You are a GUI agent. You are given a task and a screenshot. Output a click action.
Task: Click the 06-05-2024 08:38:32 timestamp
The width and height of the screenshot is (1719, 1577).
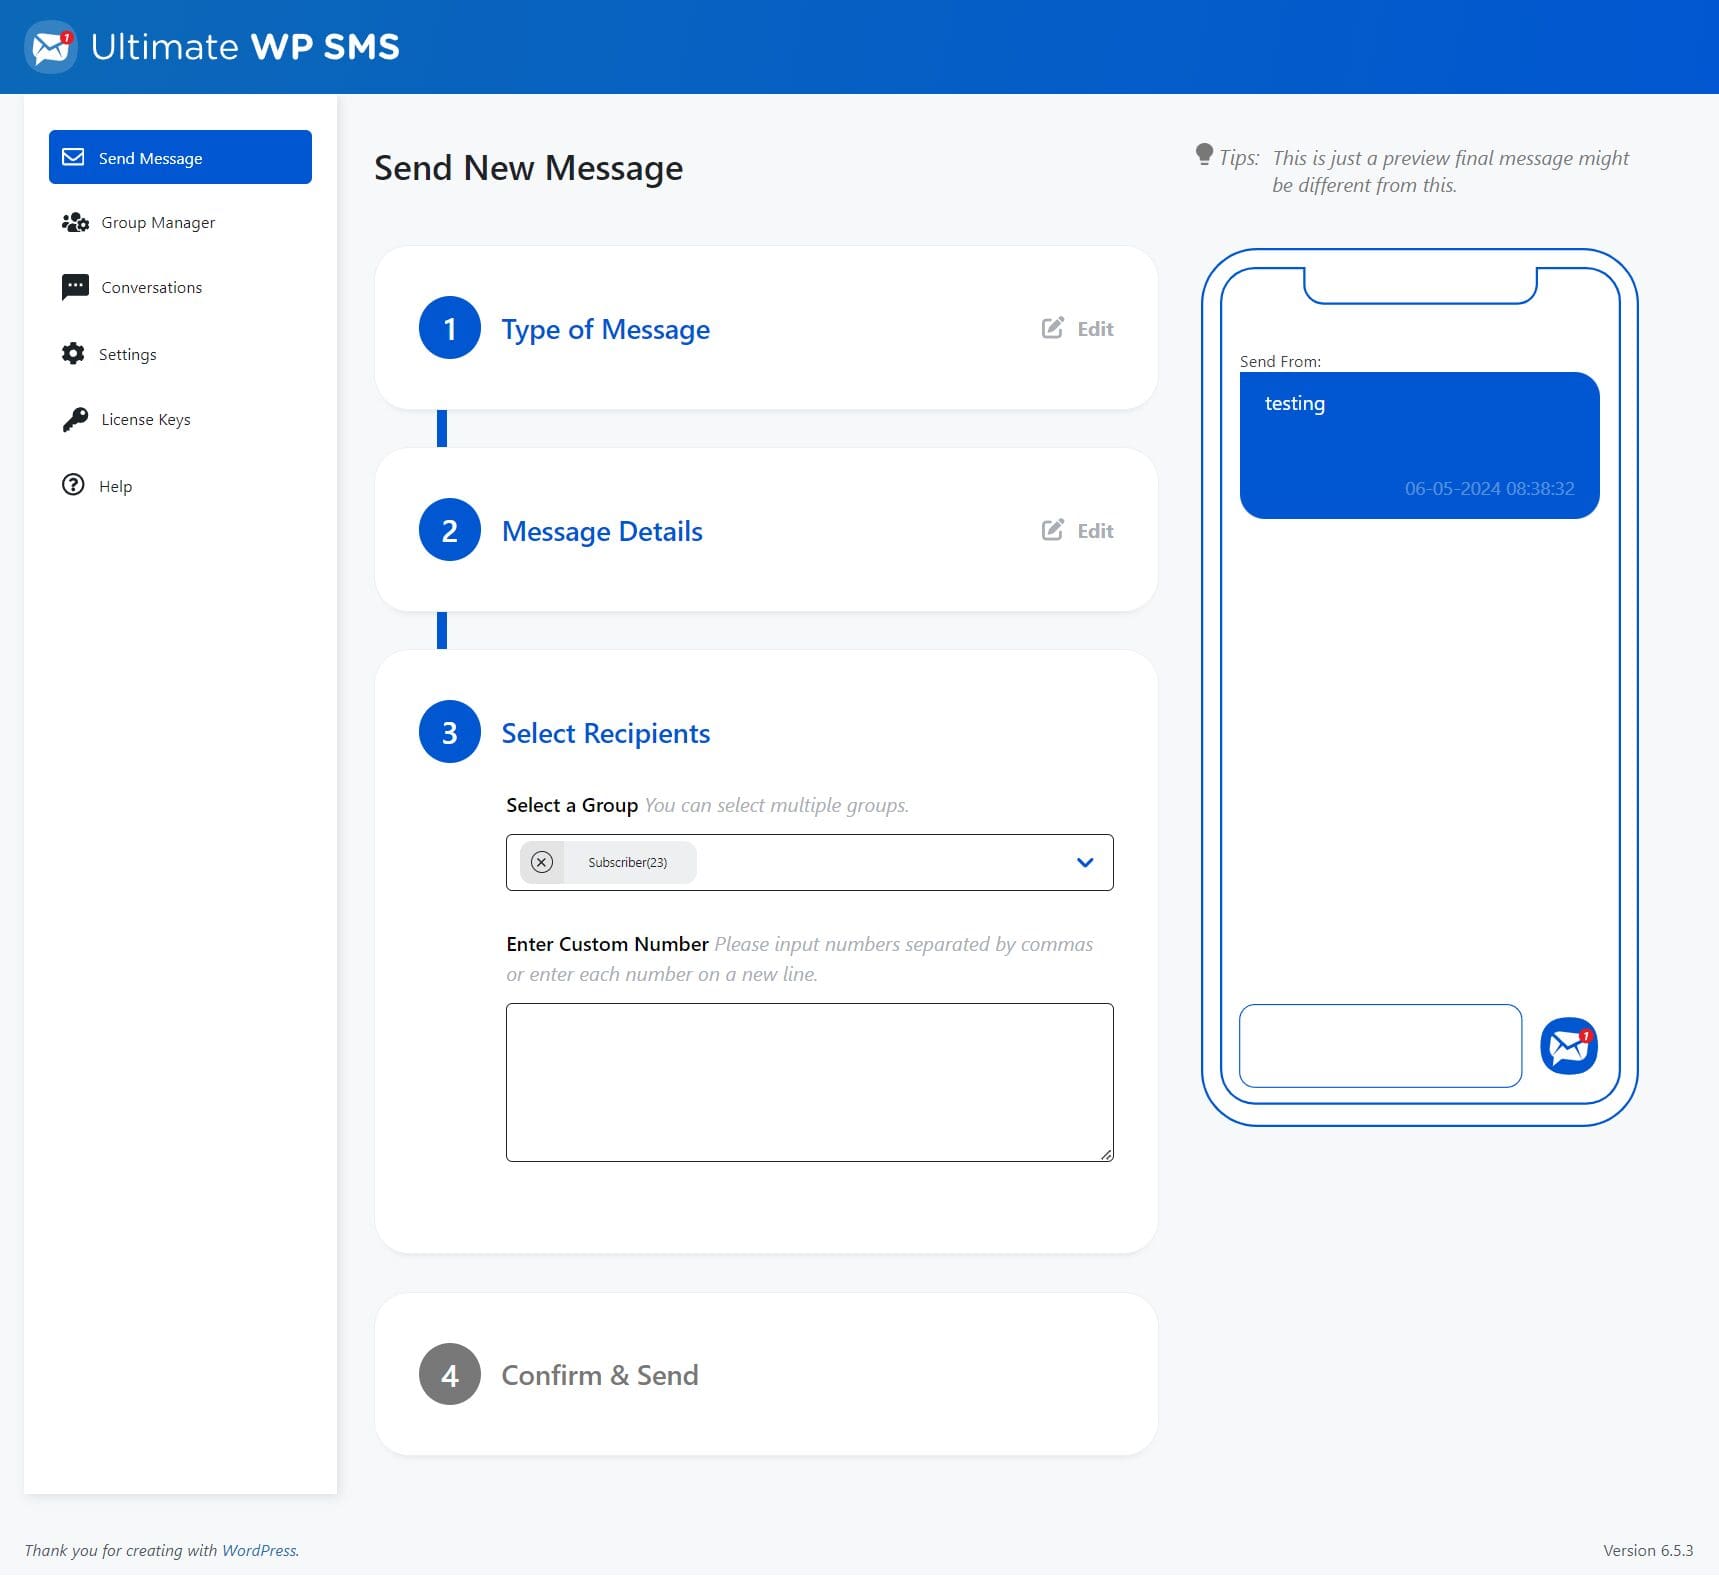(x=1489, y=488)
